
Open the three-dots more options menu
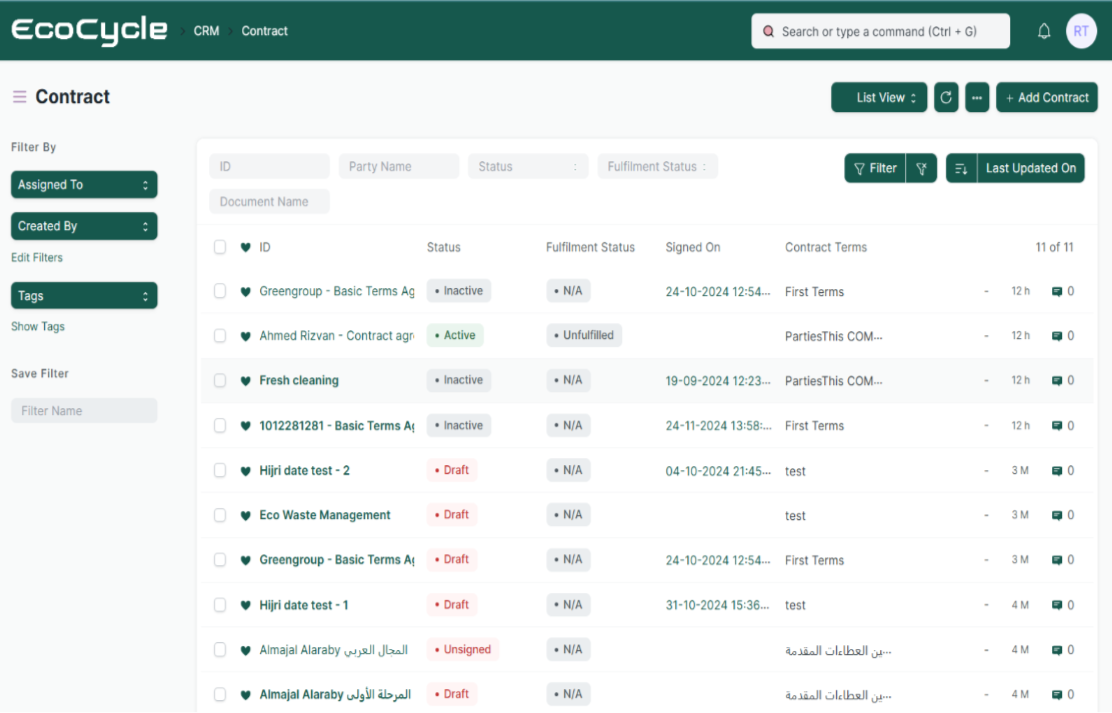(977, 98)
